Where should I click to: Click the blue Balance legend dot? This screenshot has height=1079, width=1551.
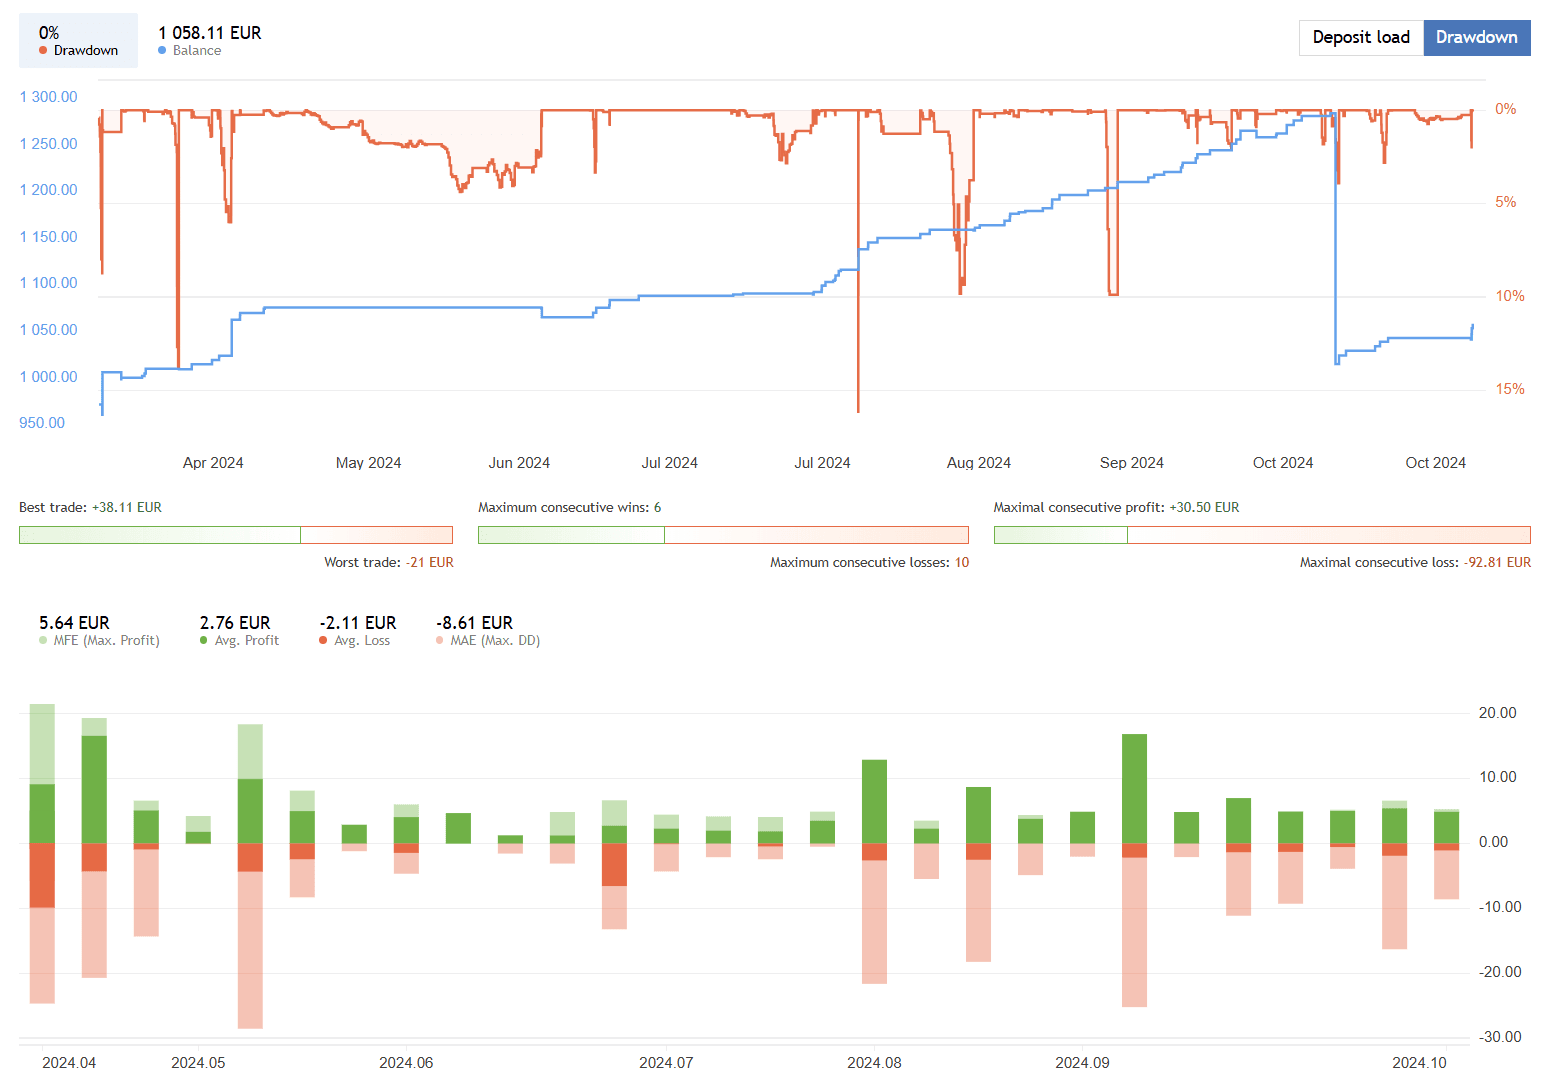pos(161,50)
